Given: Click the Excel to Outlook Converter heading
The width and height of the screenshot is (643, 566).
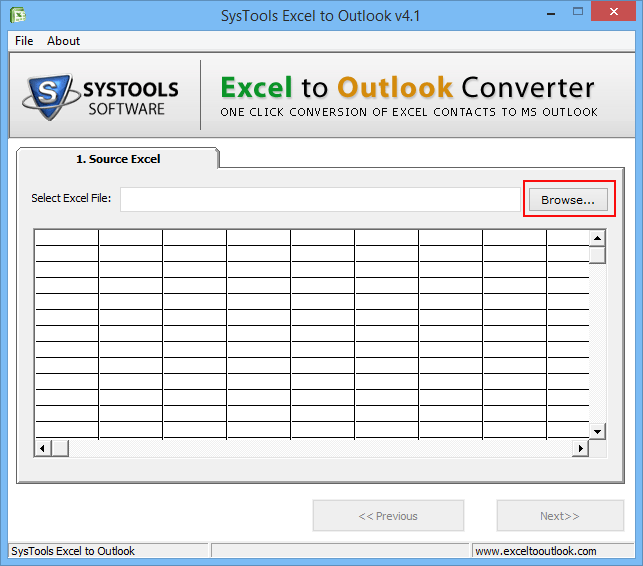Looking at the screenshot, I should tap(408, 87).
